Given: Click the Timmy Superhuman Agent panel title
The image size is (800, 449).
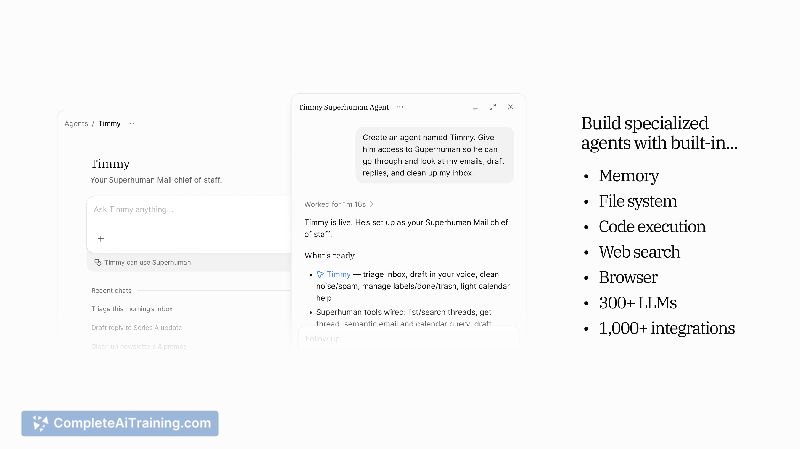Looking at the screenshot, I should [344, 107].
